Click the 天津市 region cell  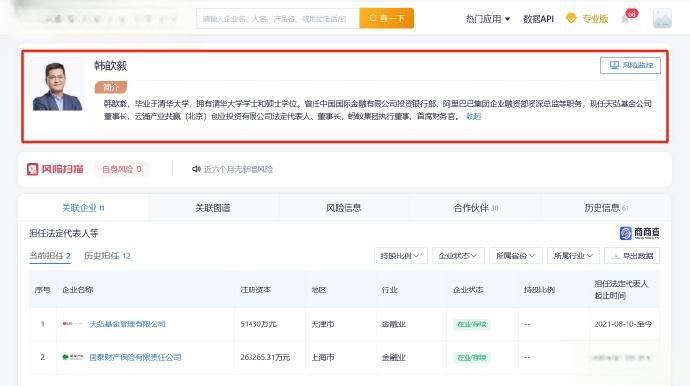tap(323, 324)
